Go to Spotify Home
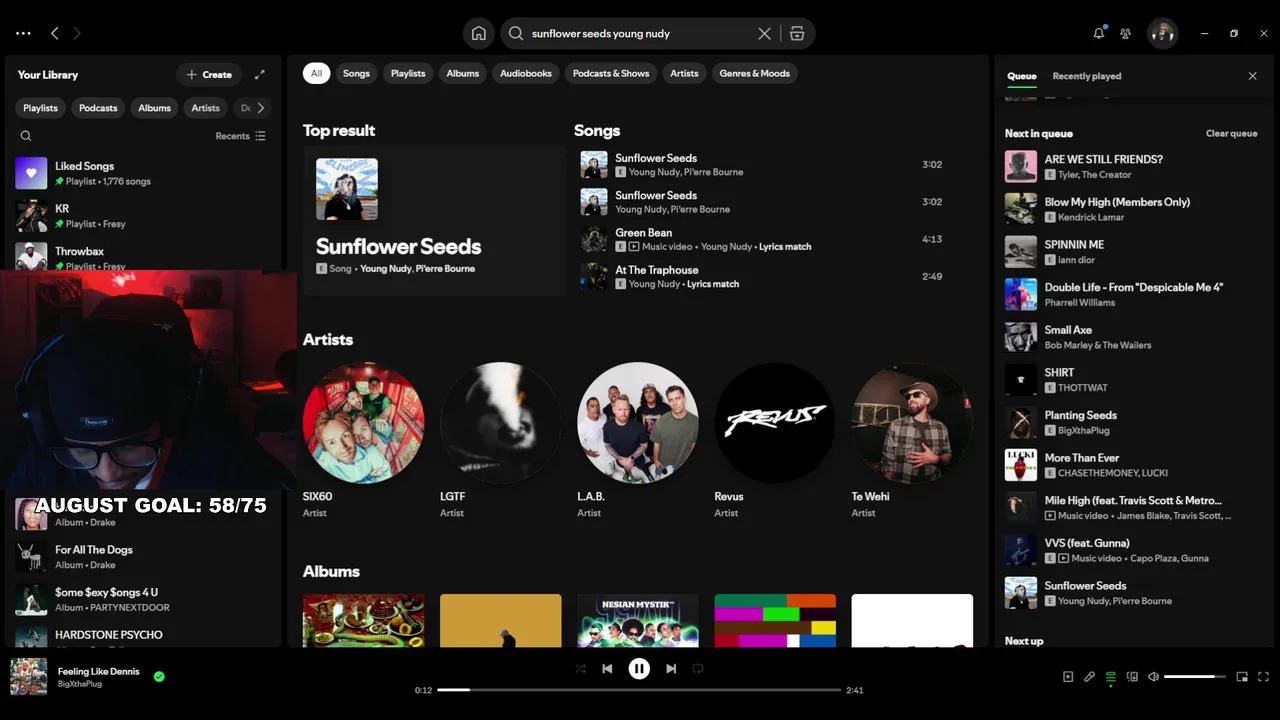The height and width of the screenshot is (720, 1280). pos(479,33)
